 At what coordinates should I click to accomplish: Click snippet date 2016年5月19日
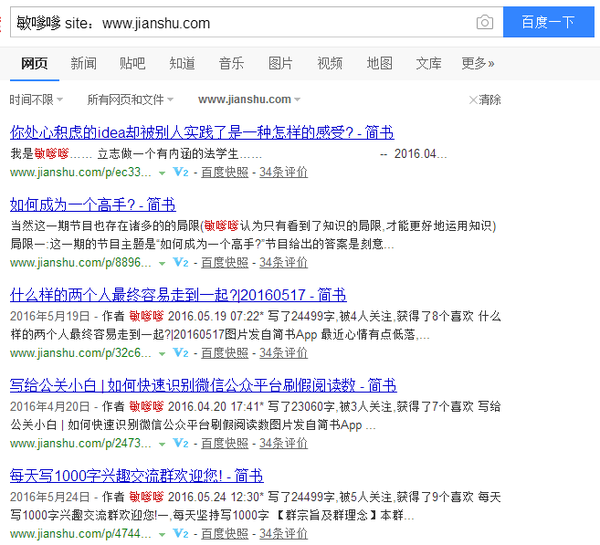tap(50, 316)
